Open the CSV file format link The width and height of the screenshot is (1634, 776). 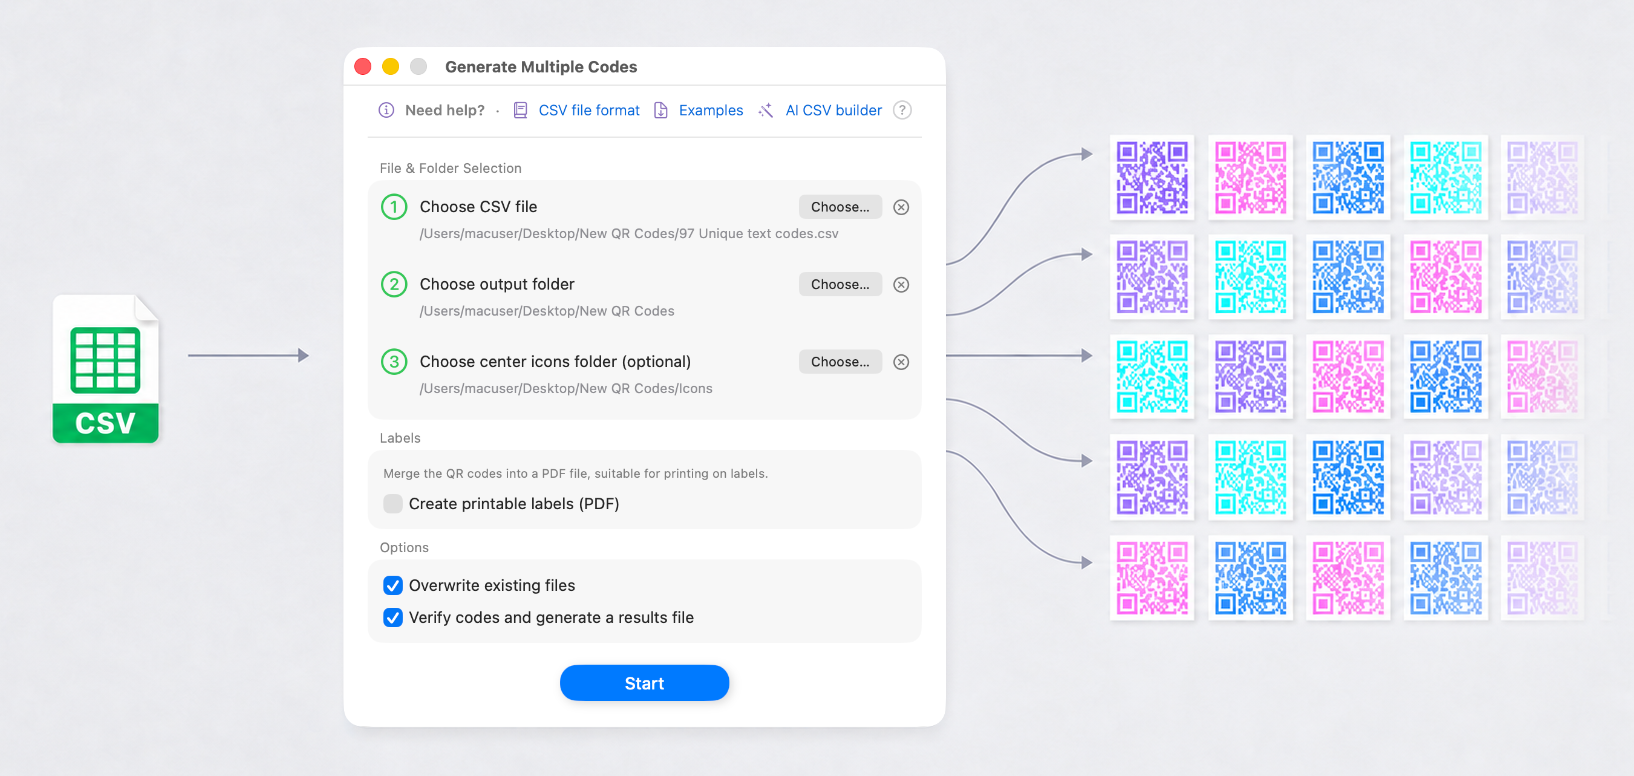(x=589, y=110)
